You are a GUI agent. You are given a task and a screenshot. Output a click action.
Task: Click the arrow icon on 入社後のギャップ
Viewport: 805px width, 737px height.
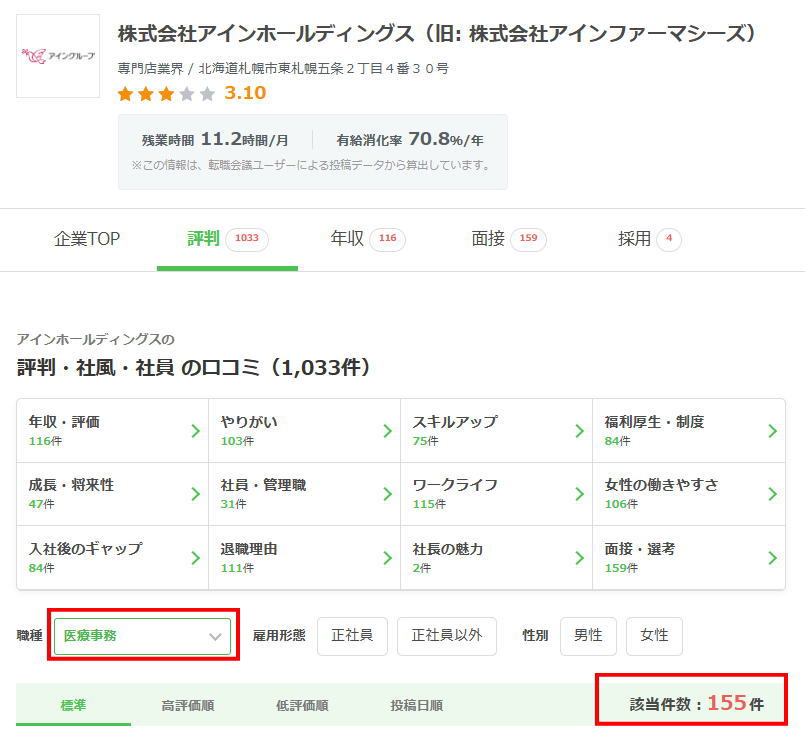[x=196, y=558]
